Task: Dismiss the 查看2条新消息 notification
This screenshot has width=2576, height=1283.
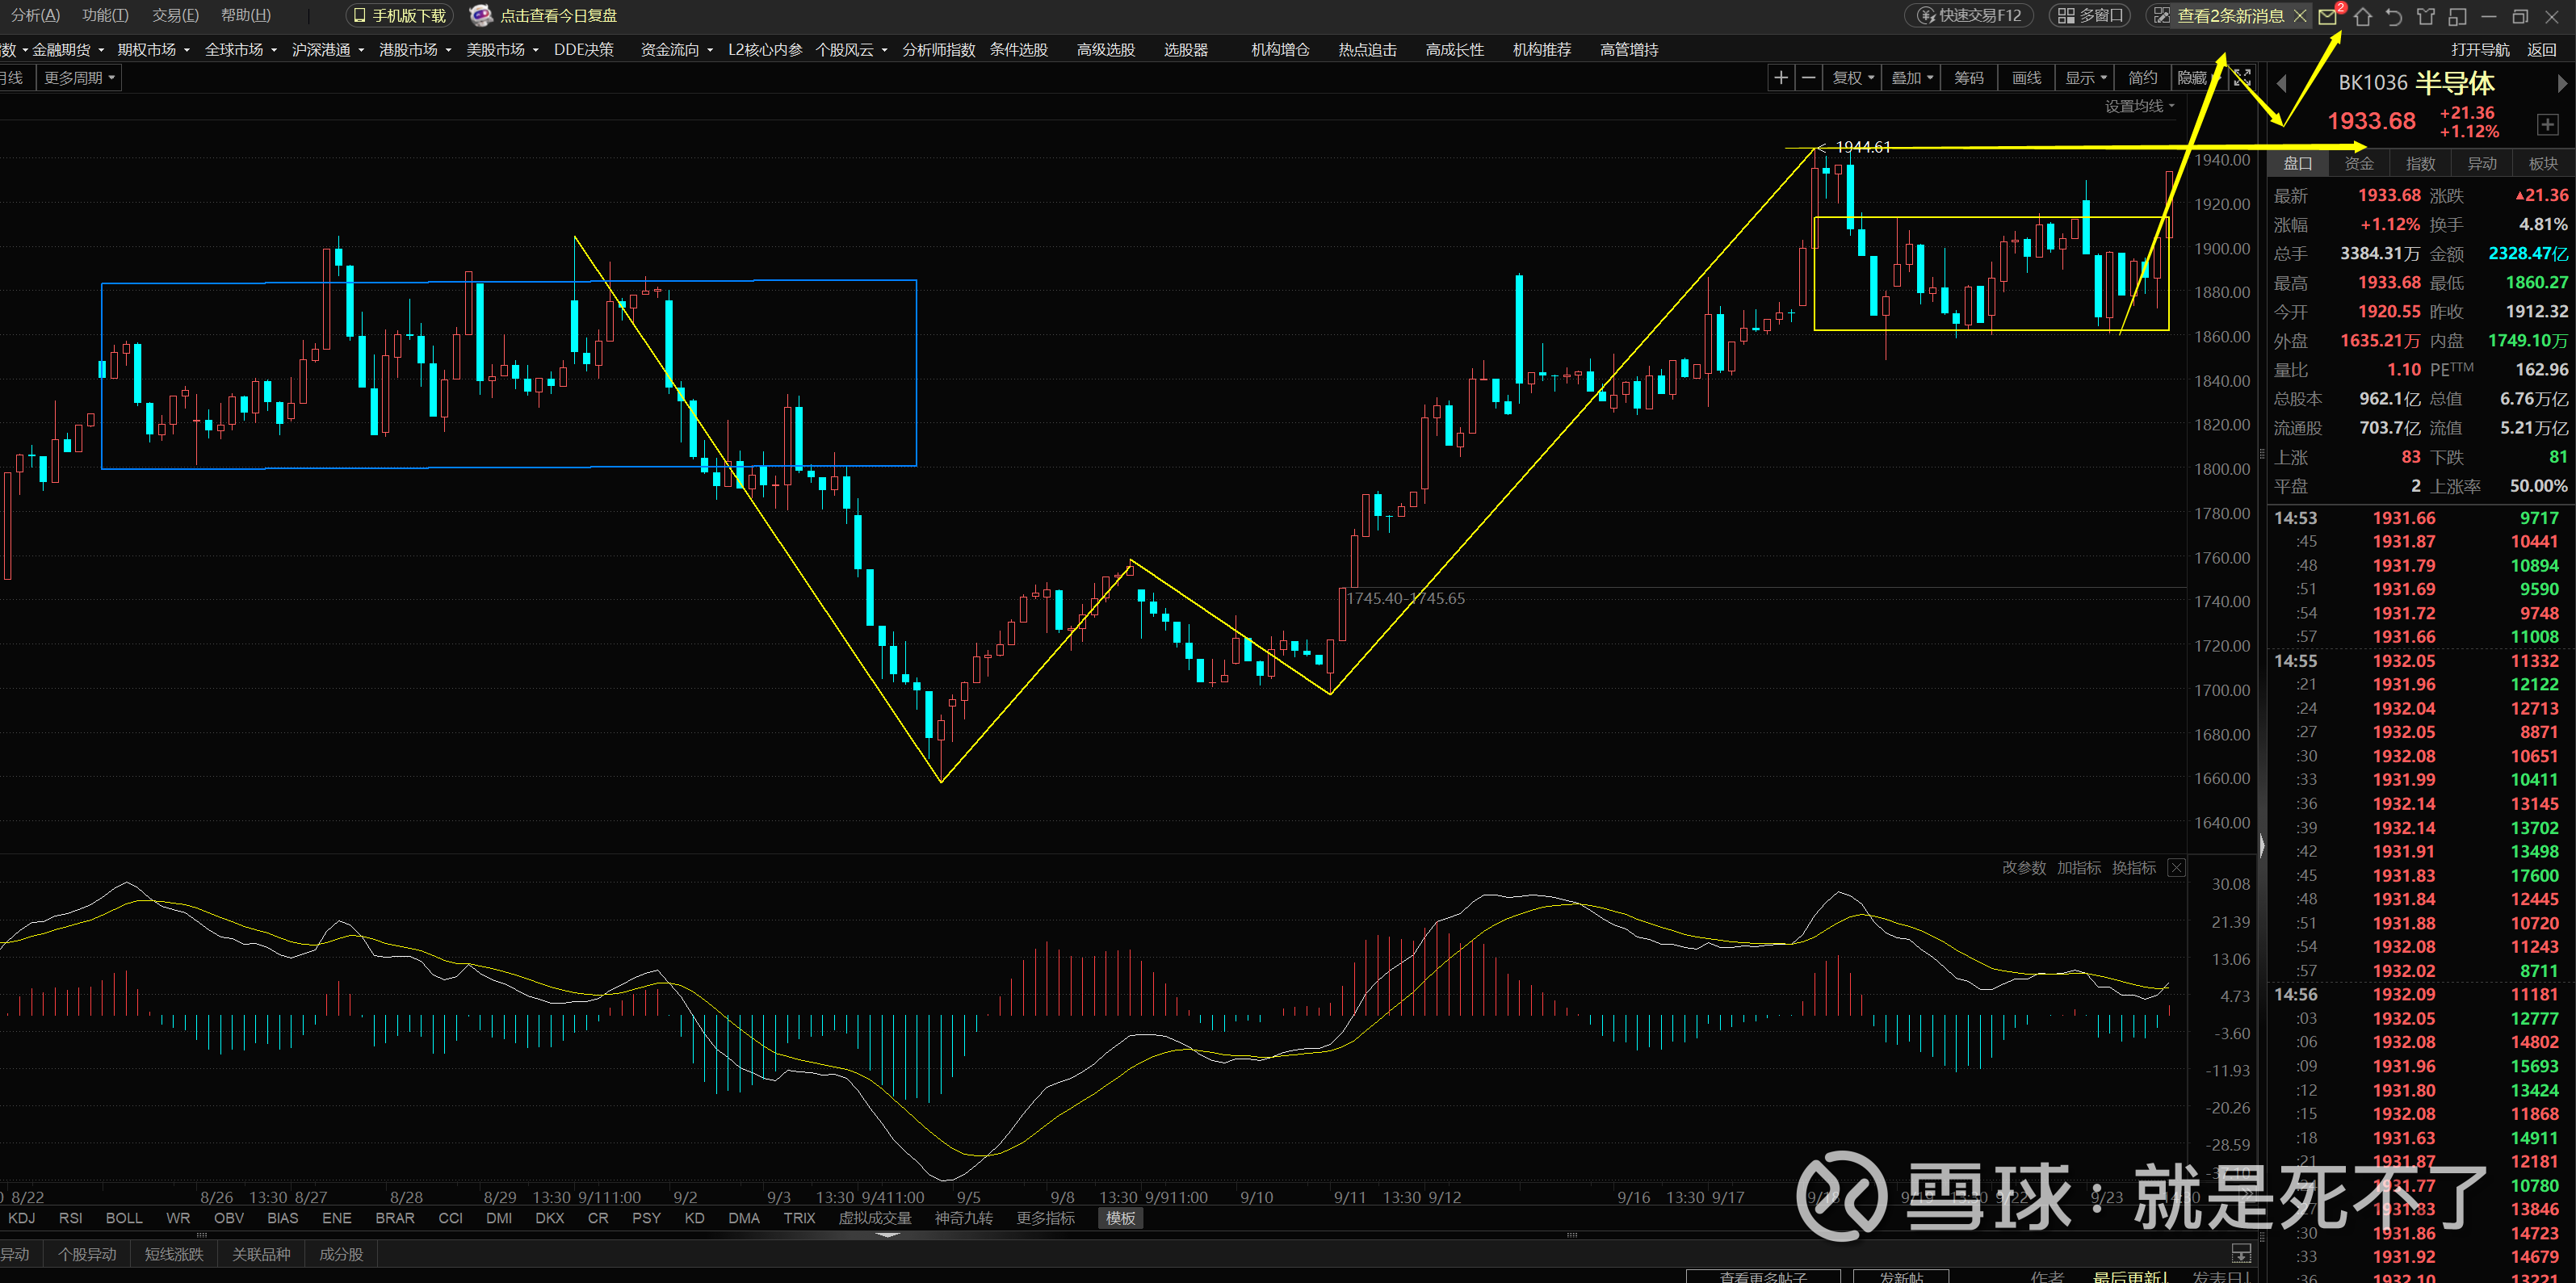Action: (x=2300, y=16)
